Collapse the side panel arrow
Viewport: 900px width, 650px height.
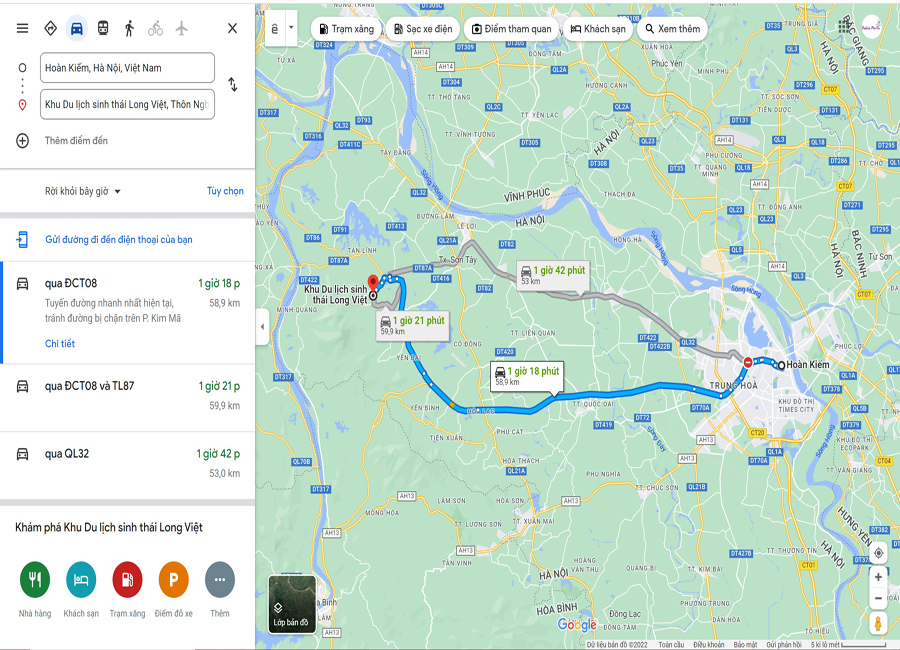coord(262,327)
